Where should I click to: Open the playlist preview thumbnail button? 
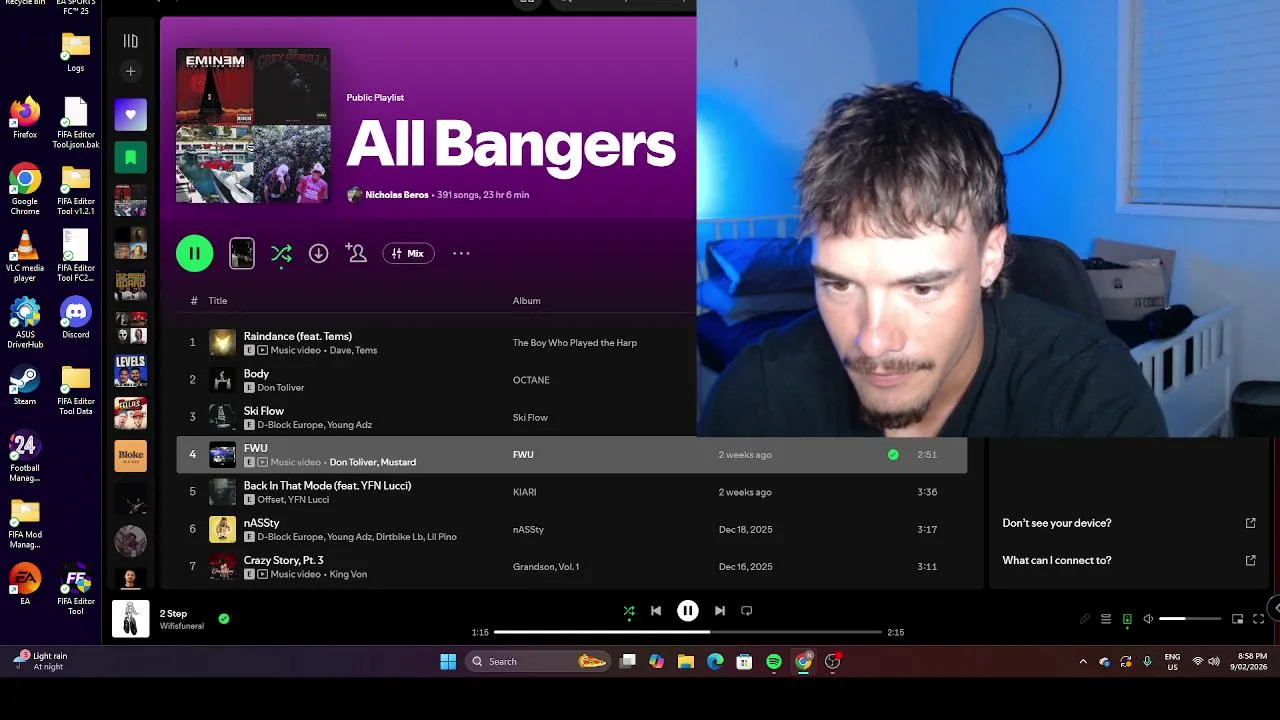(x=242, y=253)
